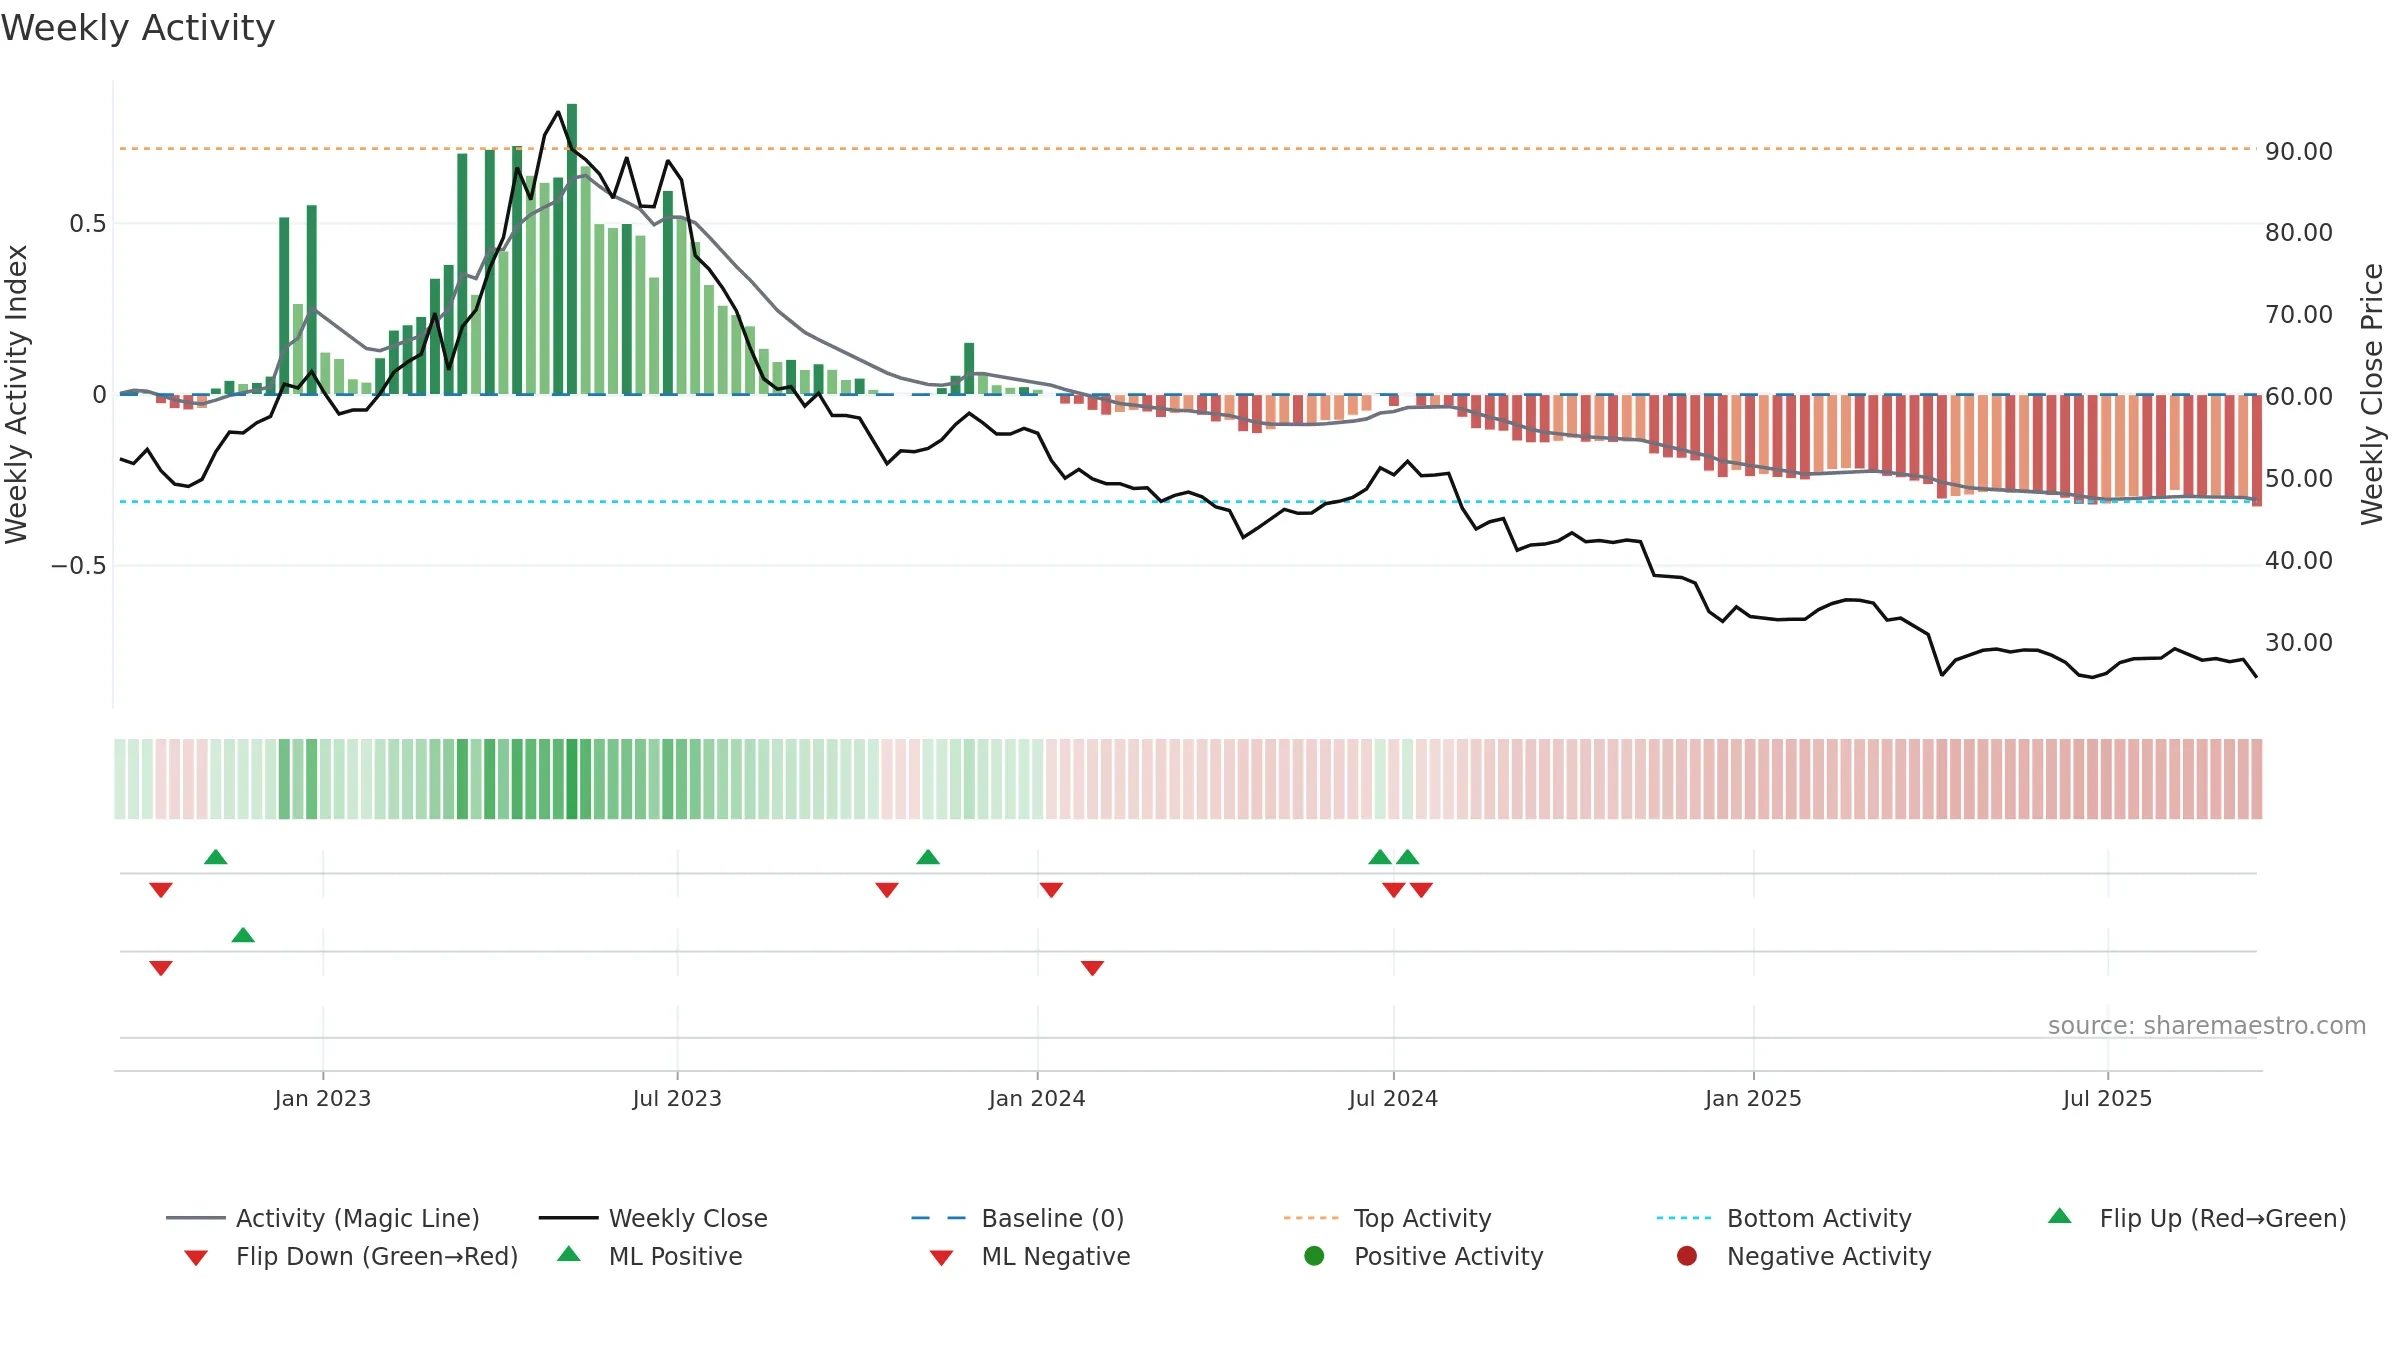The width and height of the screenshot is (2400, 1350).
Task: Click the 0.5 activity index tick label
Action: click(x=87, y=224)
